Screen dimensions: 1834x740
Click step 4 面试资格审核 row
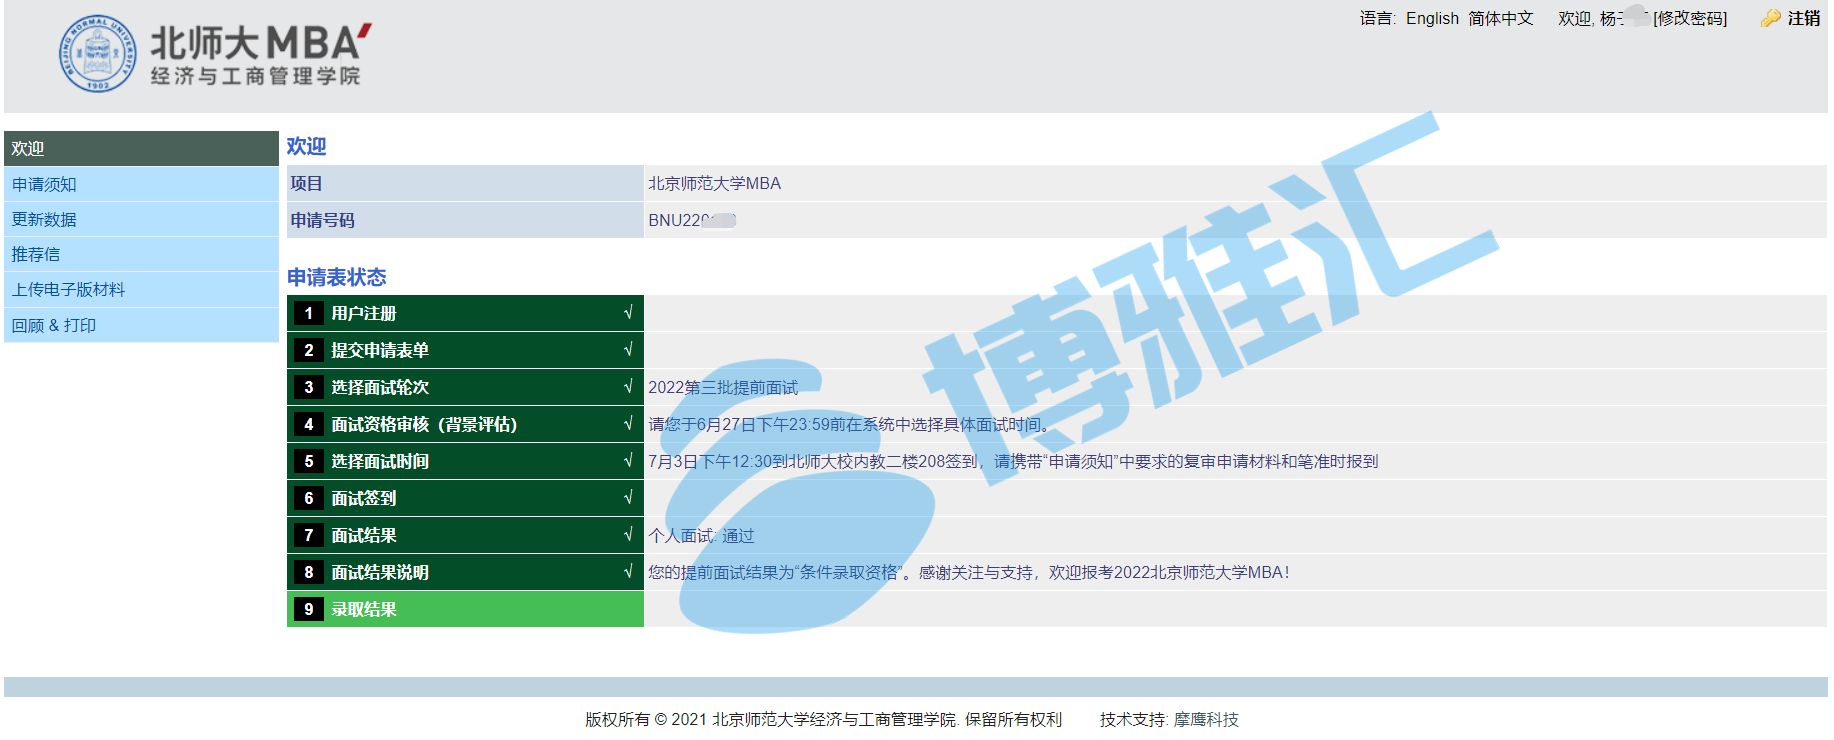pyautogui.click(x=465, y=424)
